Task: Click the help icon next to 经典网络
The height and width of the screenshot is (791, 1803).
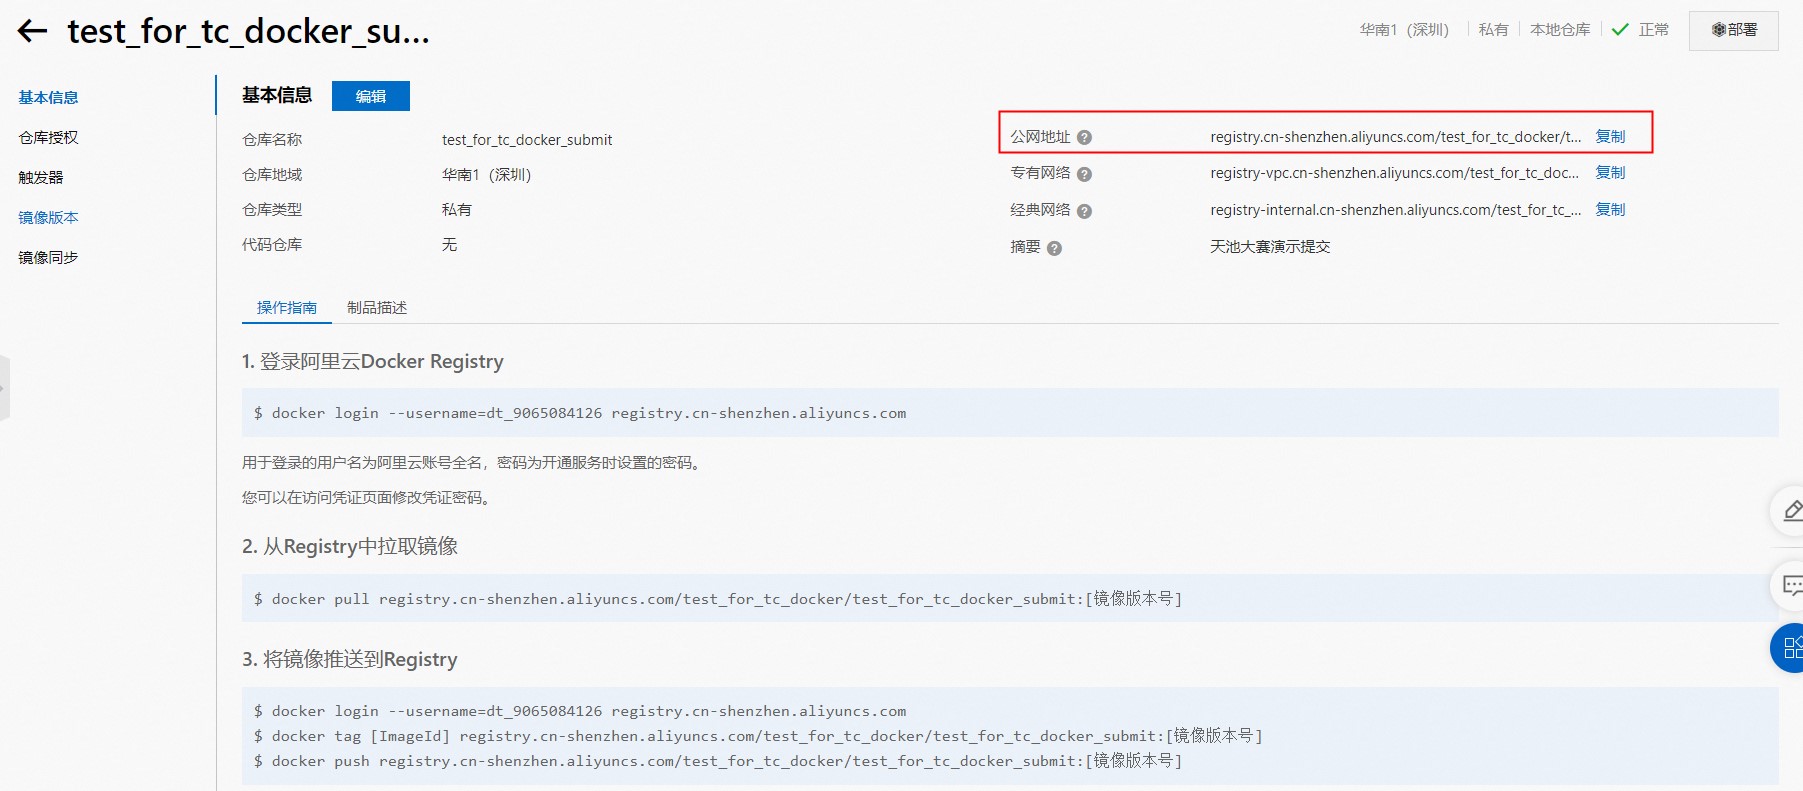Action: coord(1084,211)
